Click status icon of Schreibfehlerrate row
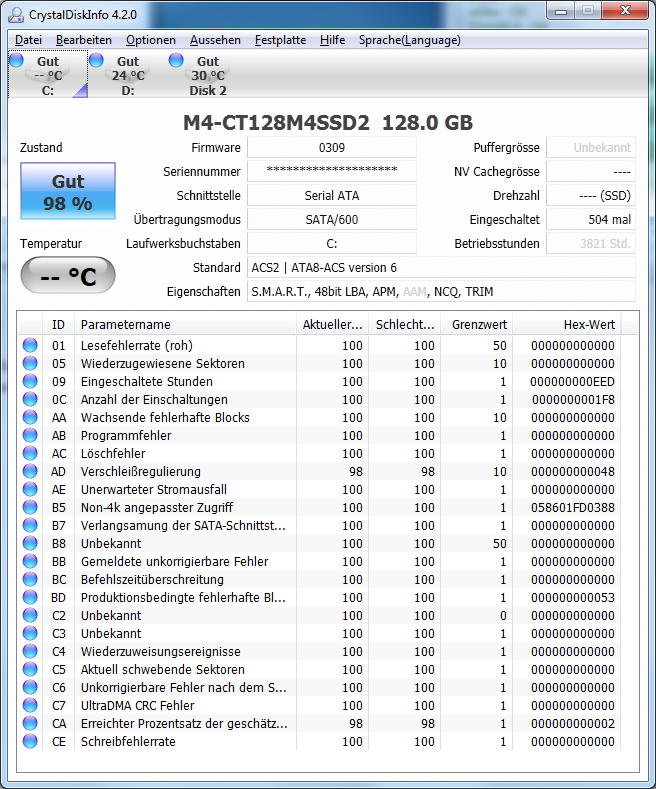 tap(30, 741)
